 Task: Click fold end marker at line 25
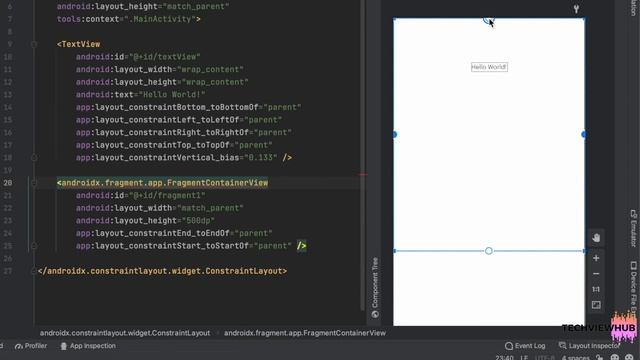pyautogui.click(x=34, y=246)
